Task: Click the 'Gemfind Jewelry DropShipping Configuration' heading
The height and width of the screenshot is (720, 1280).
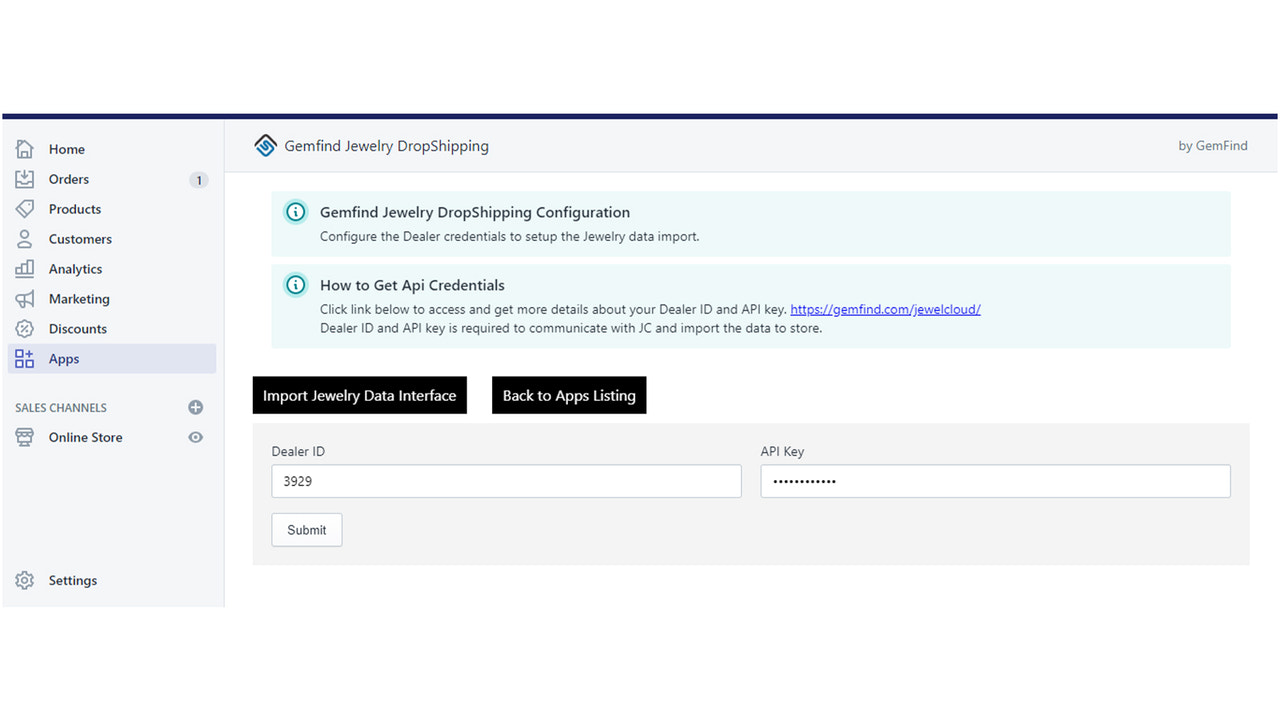Action: pos(475,212)
